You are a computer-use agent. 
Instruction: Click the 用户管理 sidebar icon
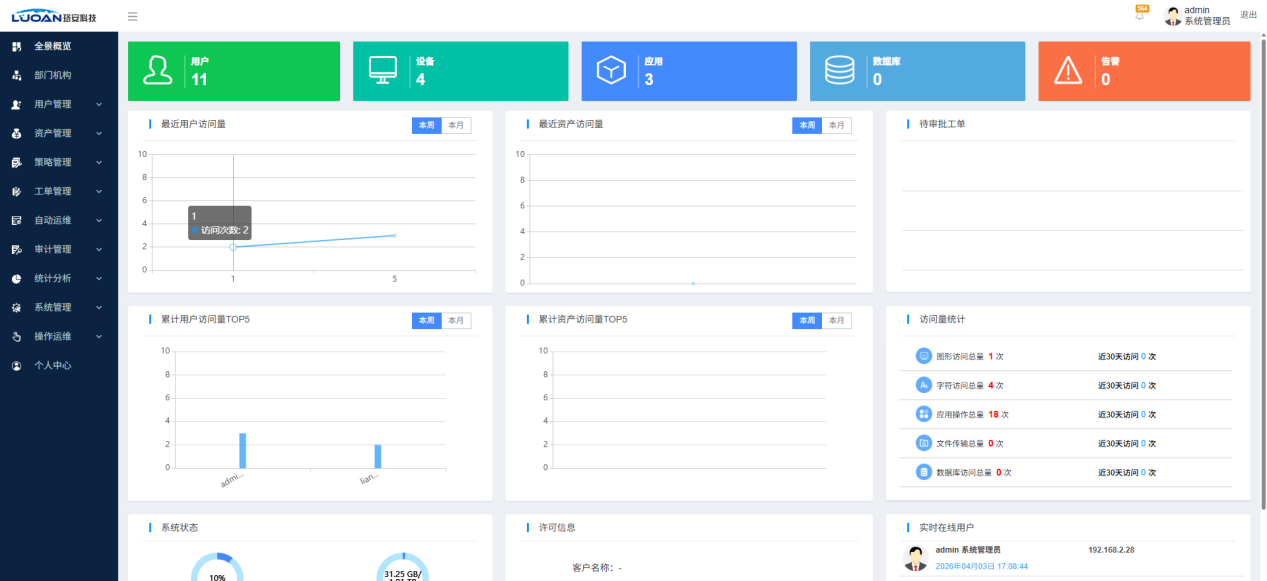pyautogui.click(x=16, y=104)
